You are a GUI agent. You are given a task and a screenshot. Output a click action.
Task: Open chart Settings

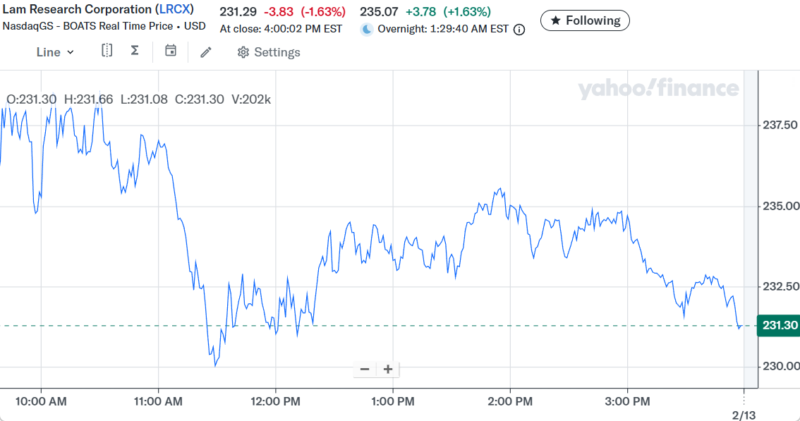click(268, 52)
